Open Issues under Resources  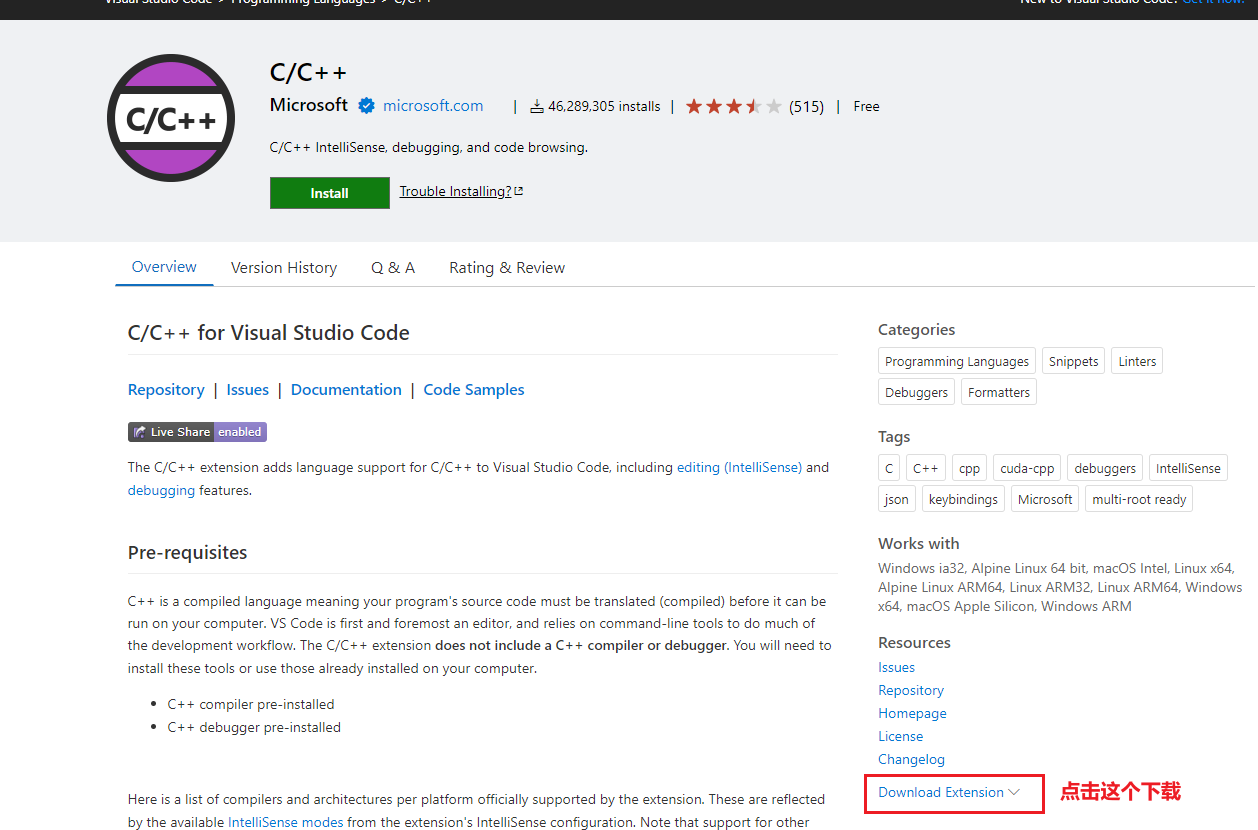(896, 667)
